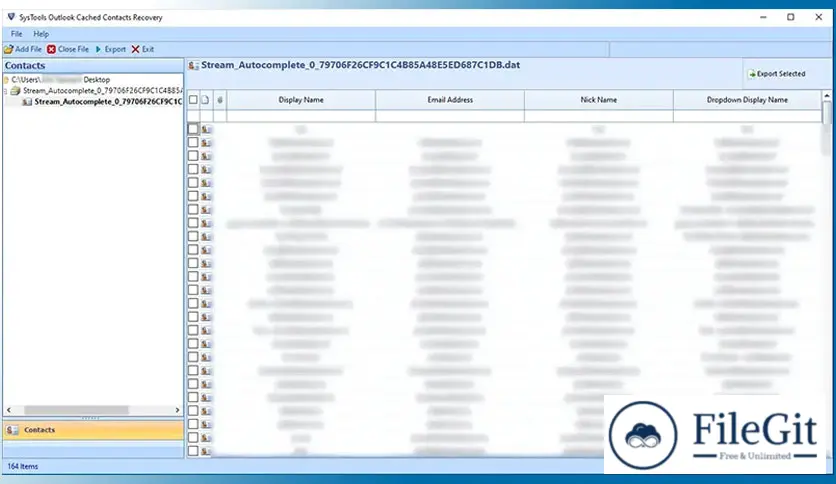Switch to the orange Contacts tab at bottom
The width and height of the screenshot is (836, 484).
click(x=93, y=430)
